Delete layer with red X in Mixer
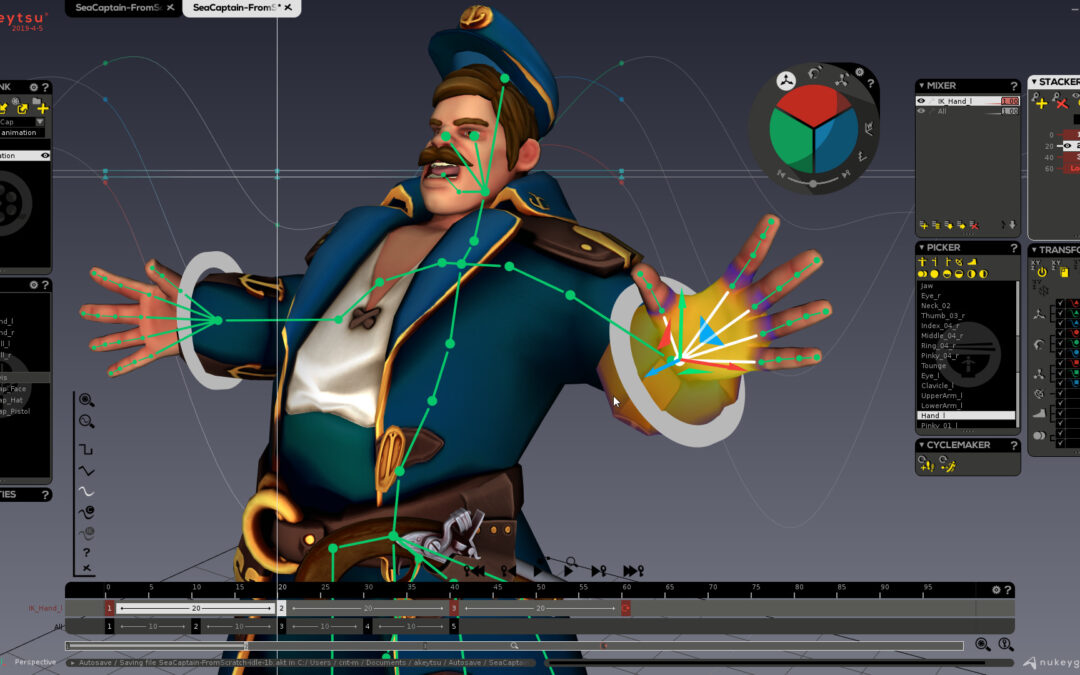Screen dimensions: 1080x675 point(974,225)
